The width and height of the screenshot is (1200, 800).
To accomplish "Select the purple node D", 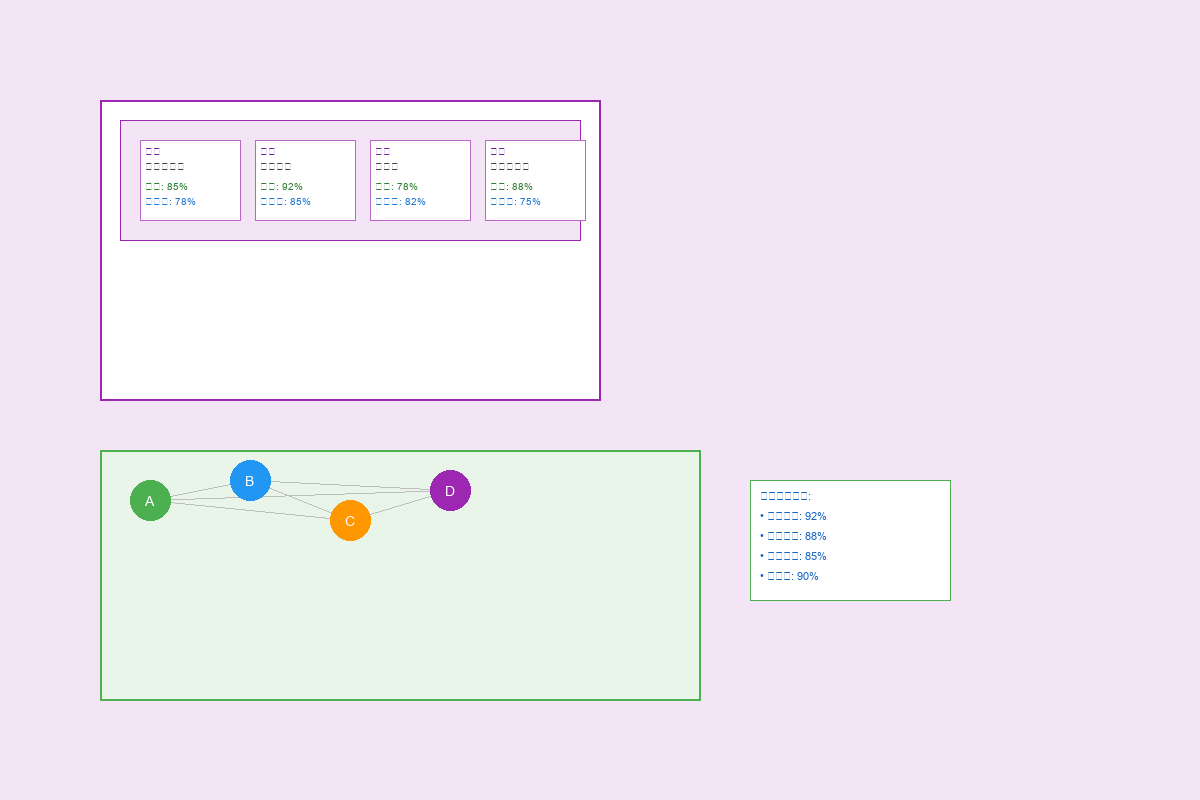I will pyautogui.click(x=450, y=491).
